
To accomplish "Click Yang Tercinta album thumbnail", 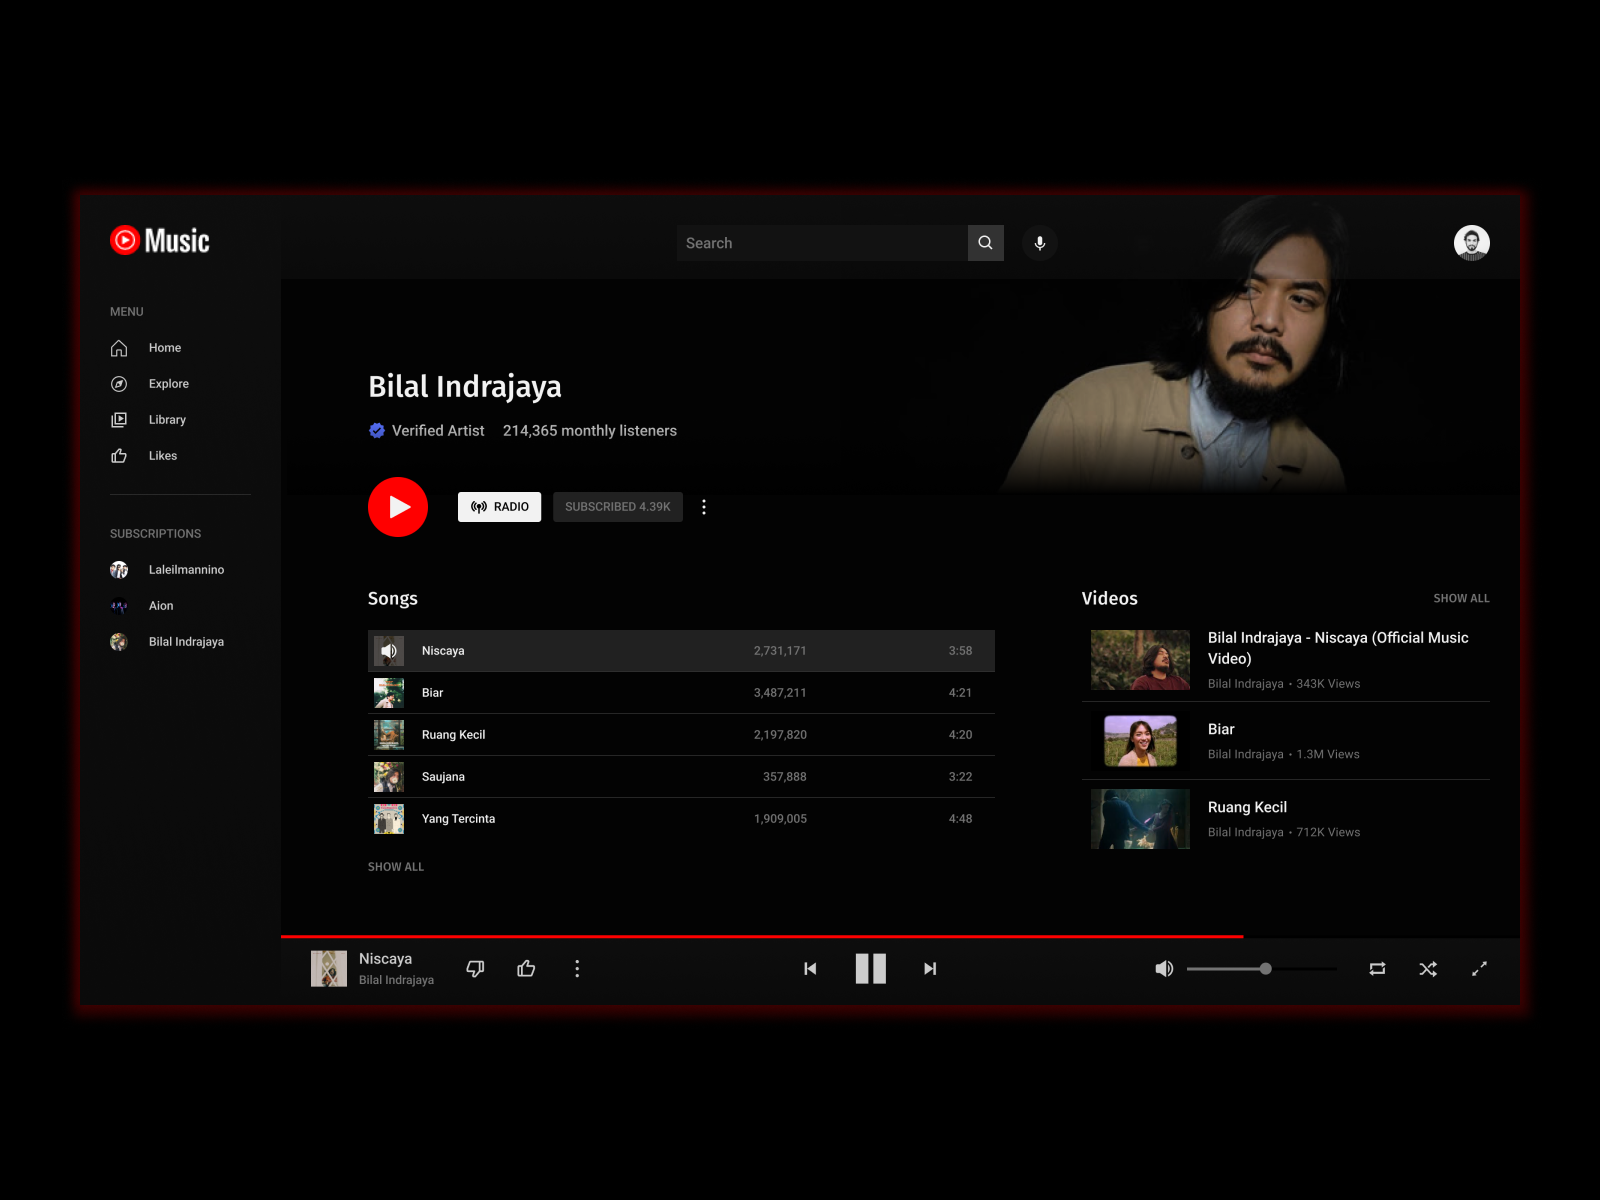I will pyautogui.click(x=389, y=819).
